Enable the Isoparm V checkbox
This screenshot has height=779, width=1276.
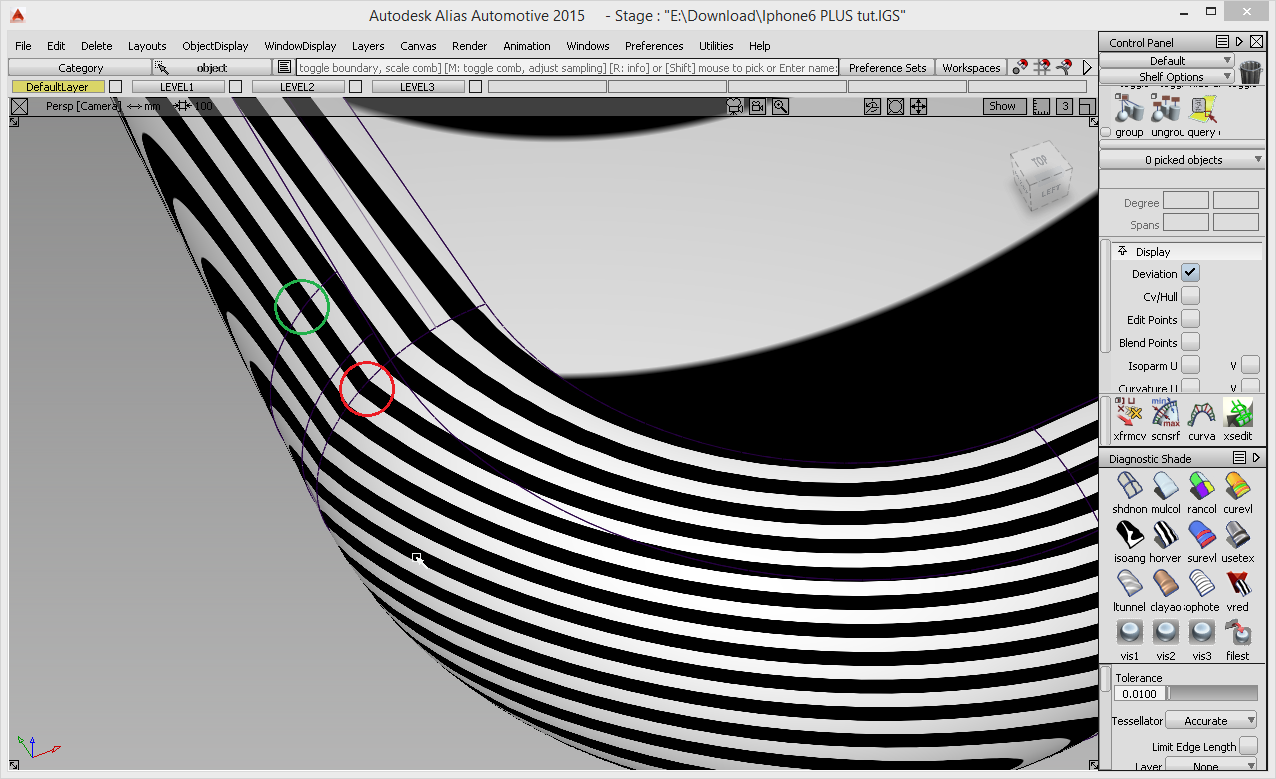point(1250,365)
